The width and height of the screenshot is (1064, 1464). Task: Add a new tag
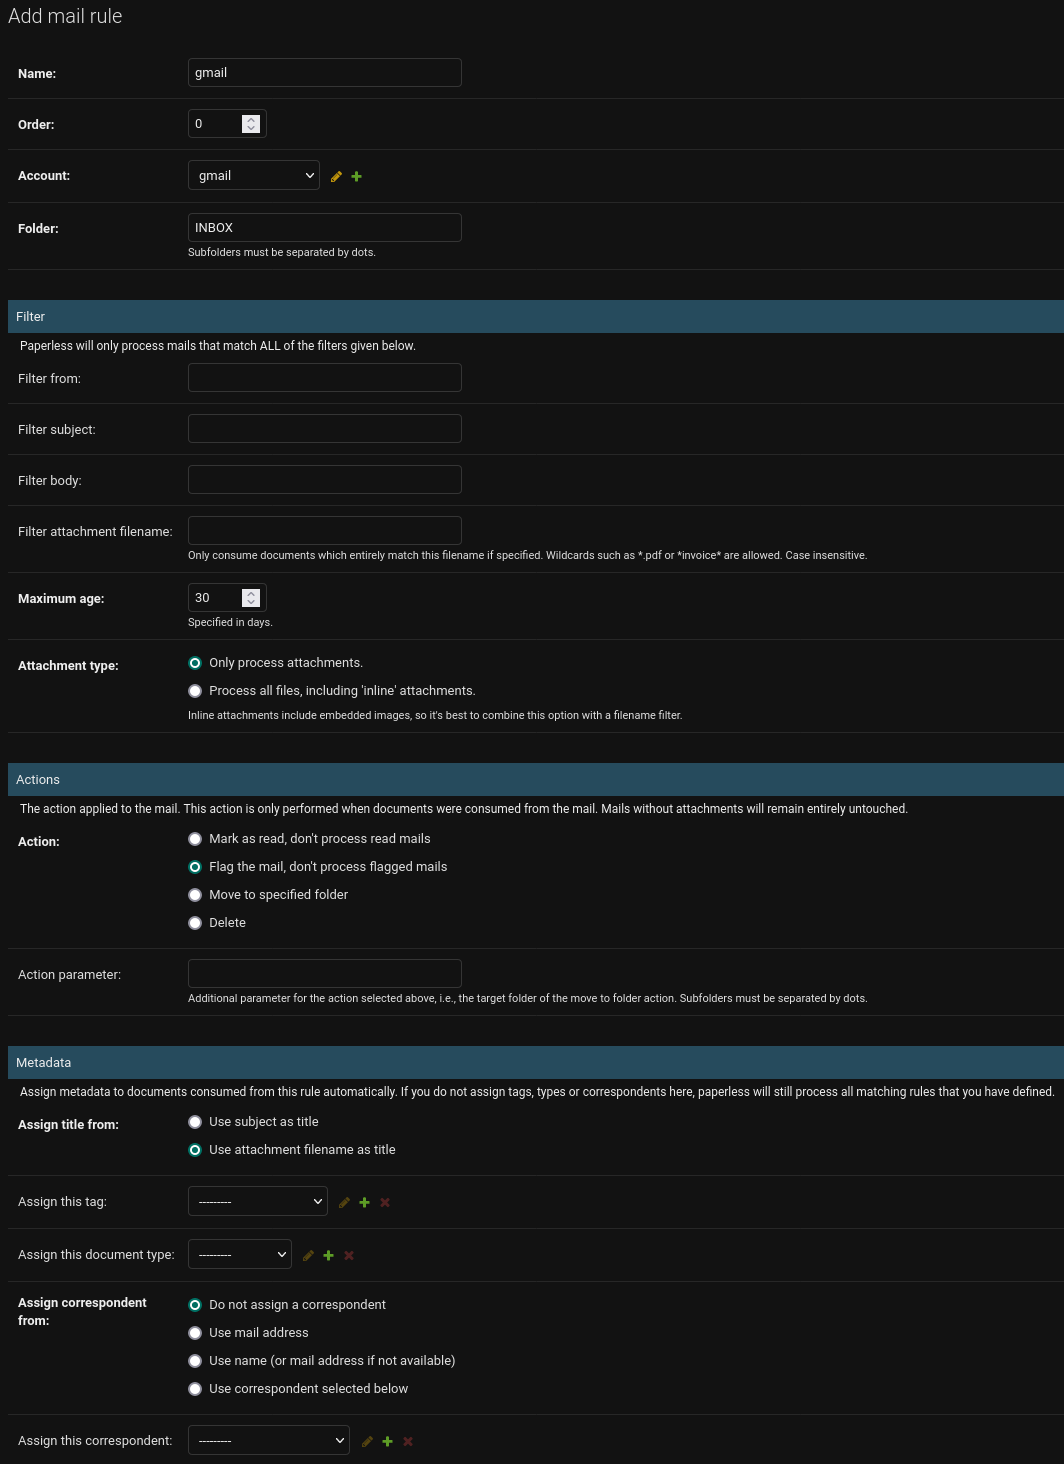(364, 1202)
